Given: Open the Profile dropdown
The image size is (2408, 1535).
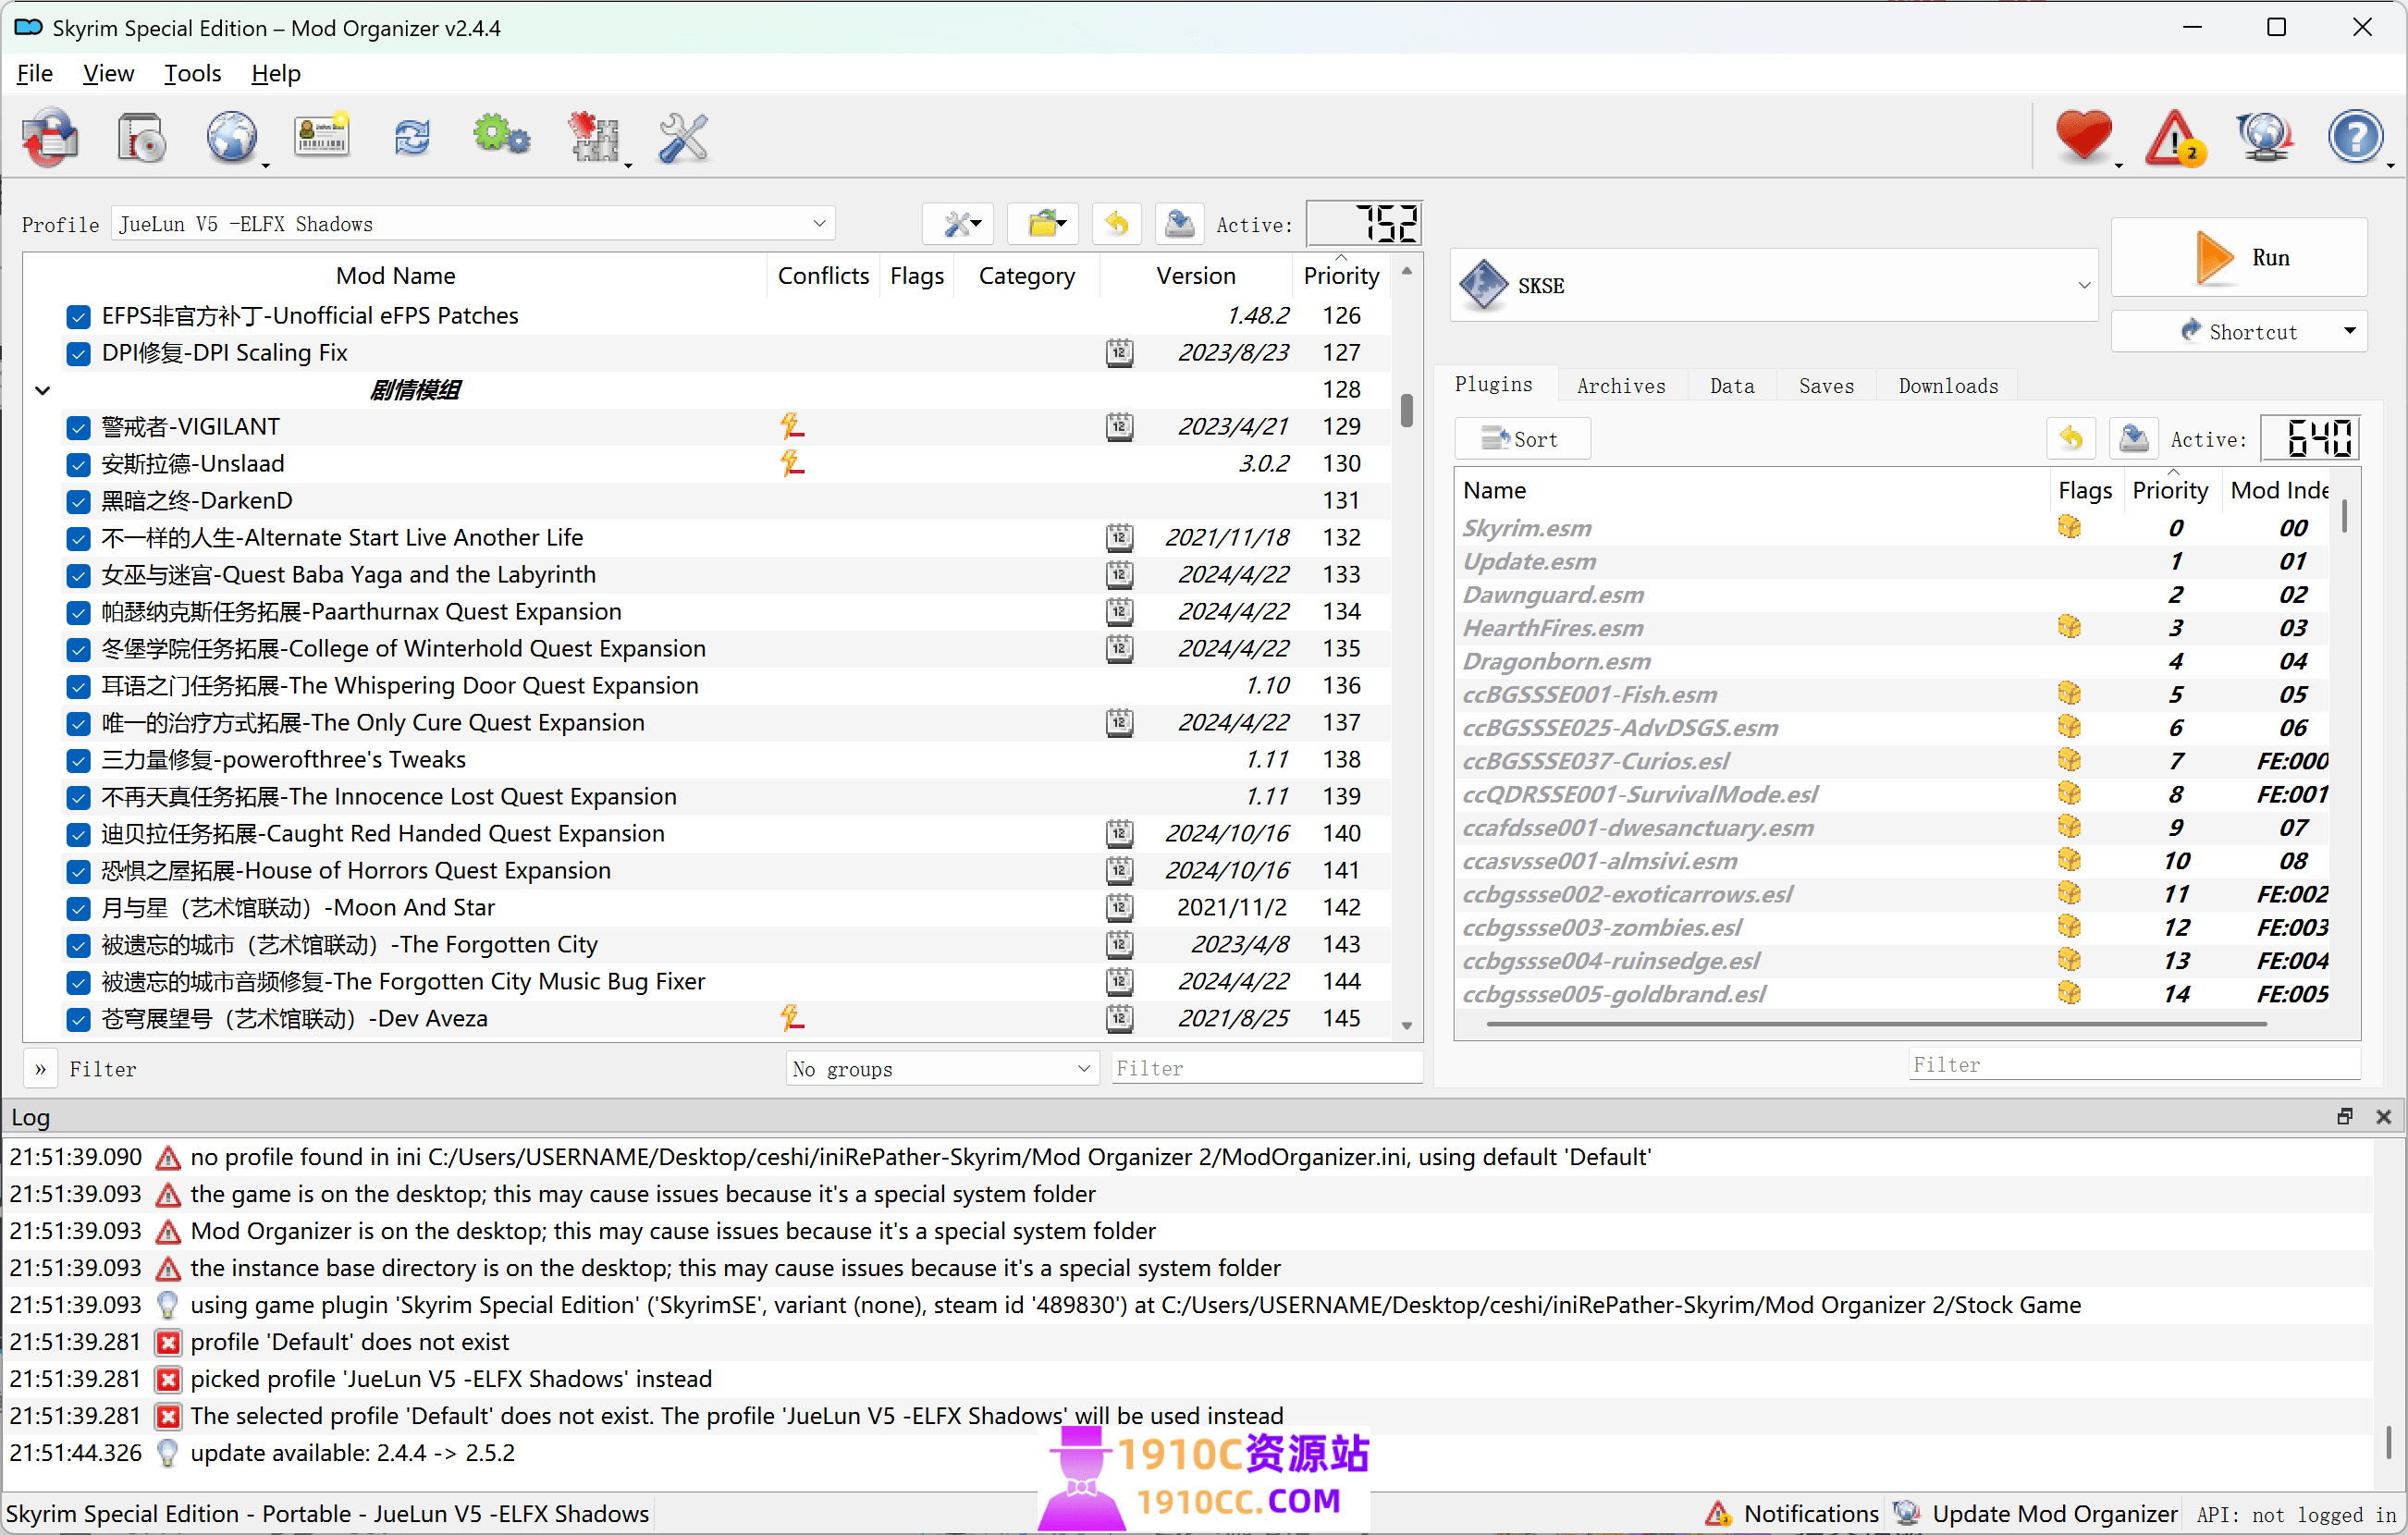Looking at the screenshot, I should [x=472, y=224].
